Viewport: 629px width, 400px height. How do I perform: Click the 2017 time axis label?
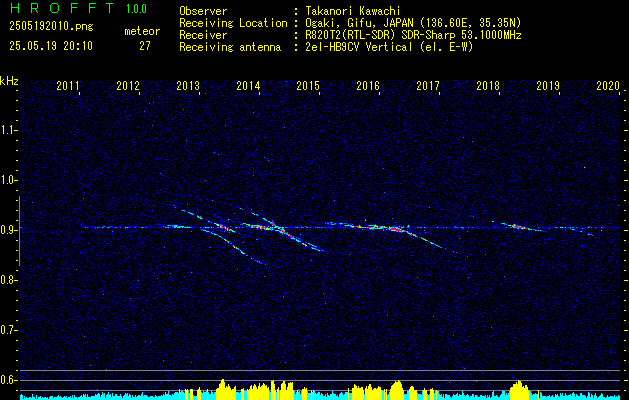tap(428, 85)
